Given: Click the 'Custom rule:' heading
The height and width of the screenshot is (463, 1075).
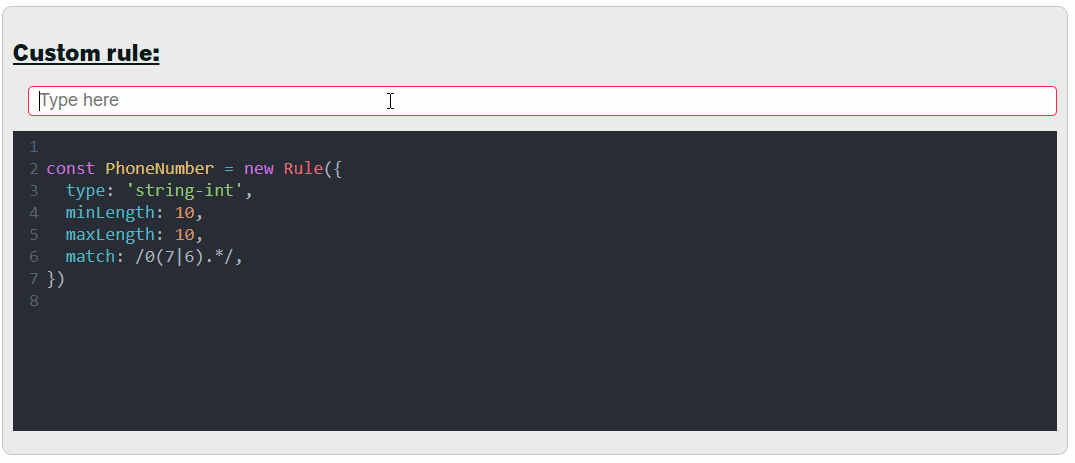Looking at the screenshot, I should 86,54.
